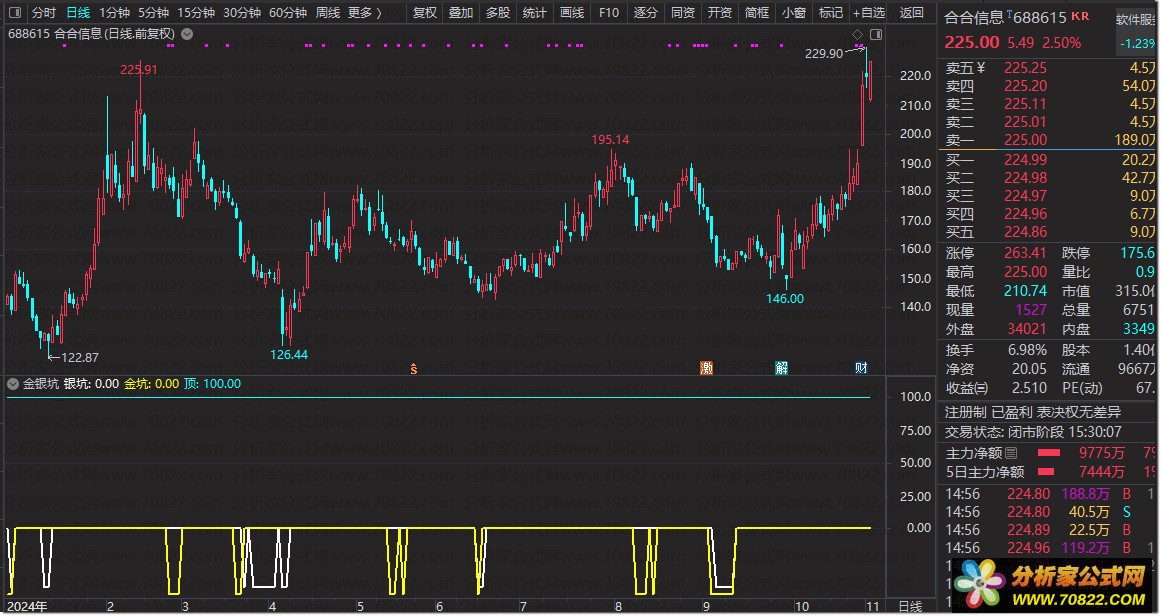Viewport: 1162px width, 616px height.
Task: Switch to 5分钟 period
Action: point(153,13)
